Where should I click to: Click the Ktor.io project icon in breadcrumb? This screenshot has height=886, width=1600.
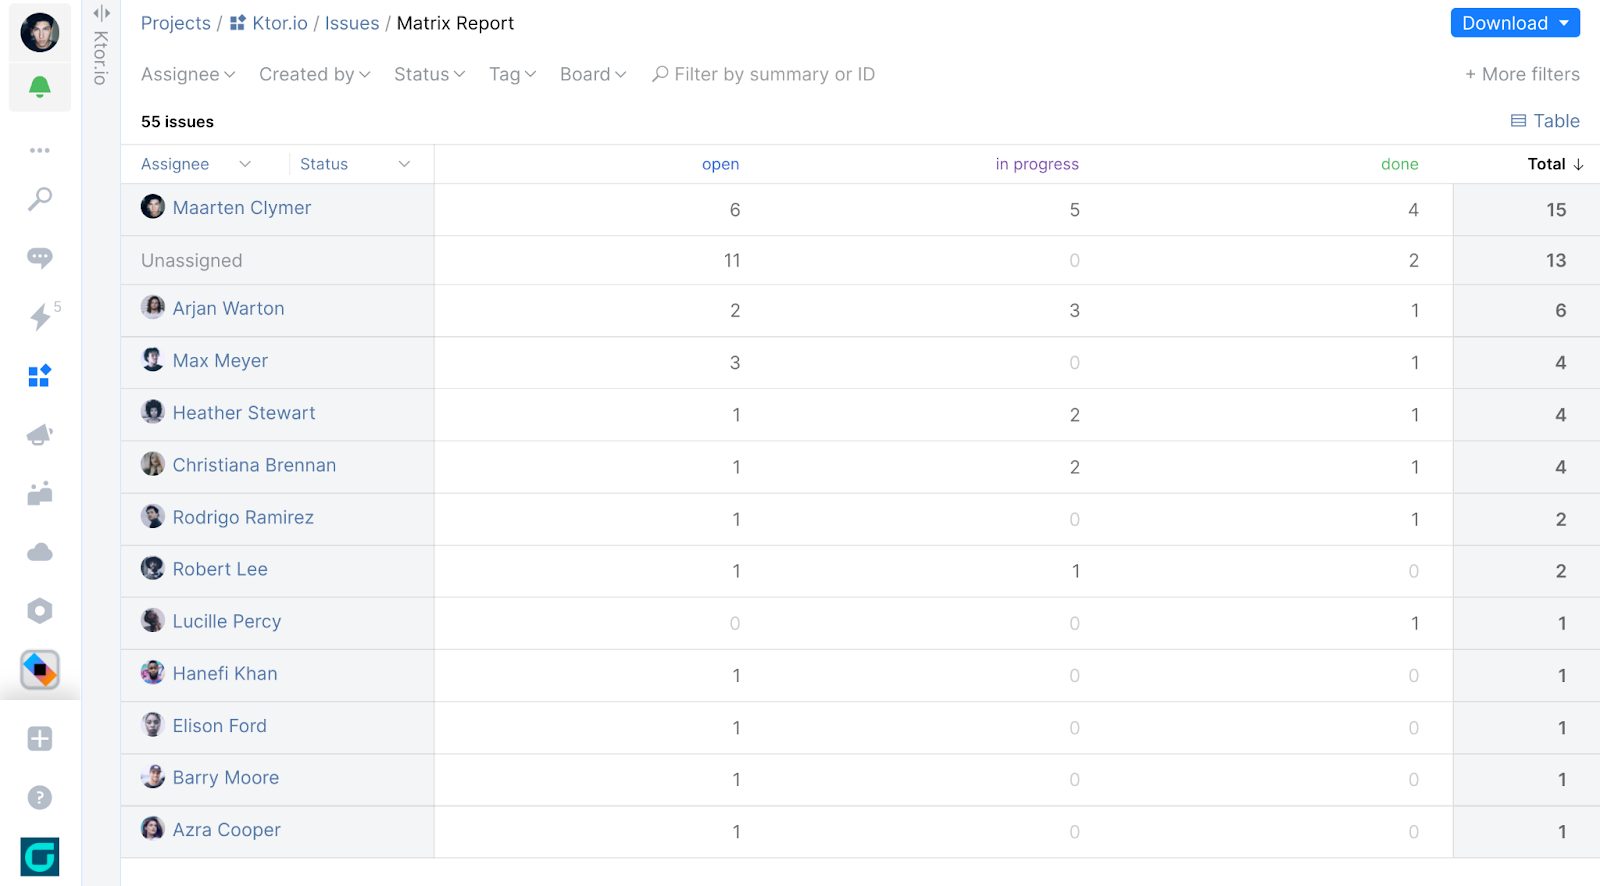tap(238, 23)
